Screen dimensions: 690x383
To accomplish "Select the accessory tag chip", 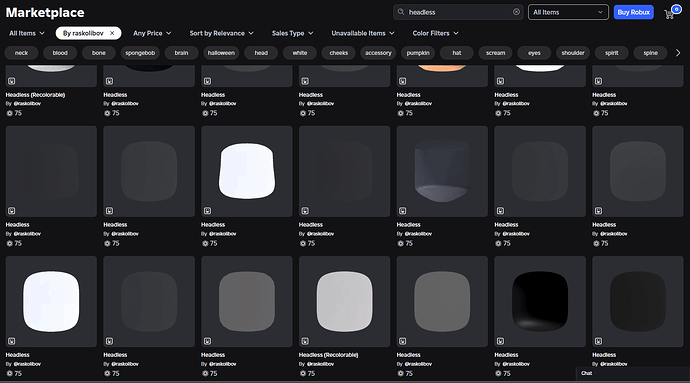I will pos(378,53).
